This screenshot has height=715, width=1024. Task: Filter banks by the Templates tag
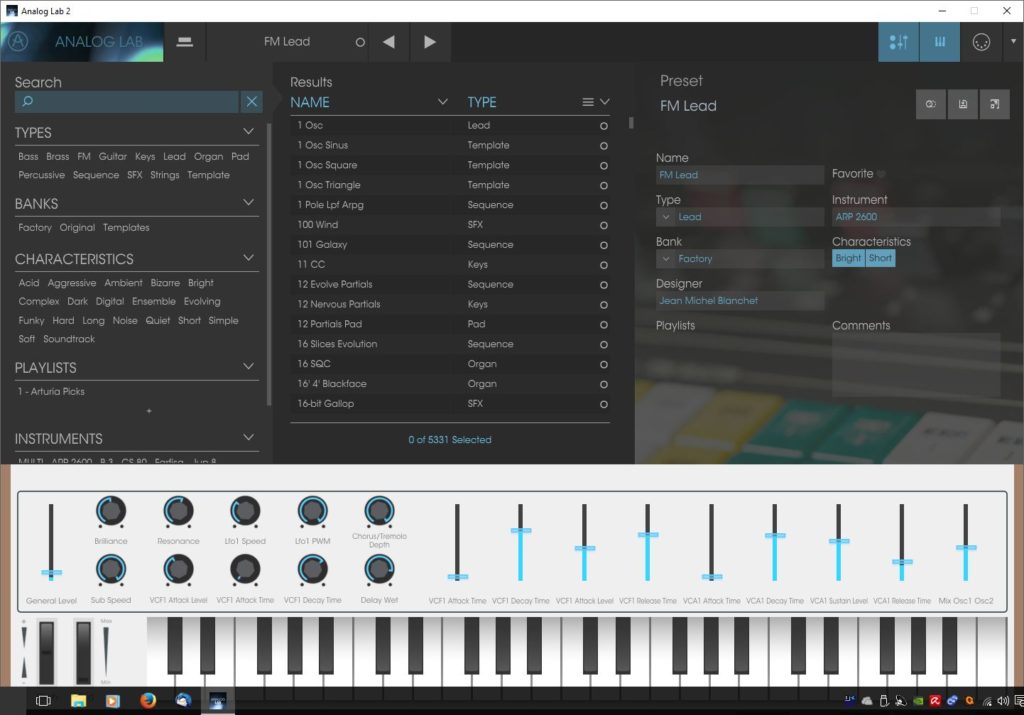(126, 227)
